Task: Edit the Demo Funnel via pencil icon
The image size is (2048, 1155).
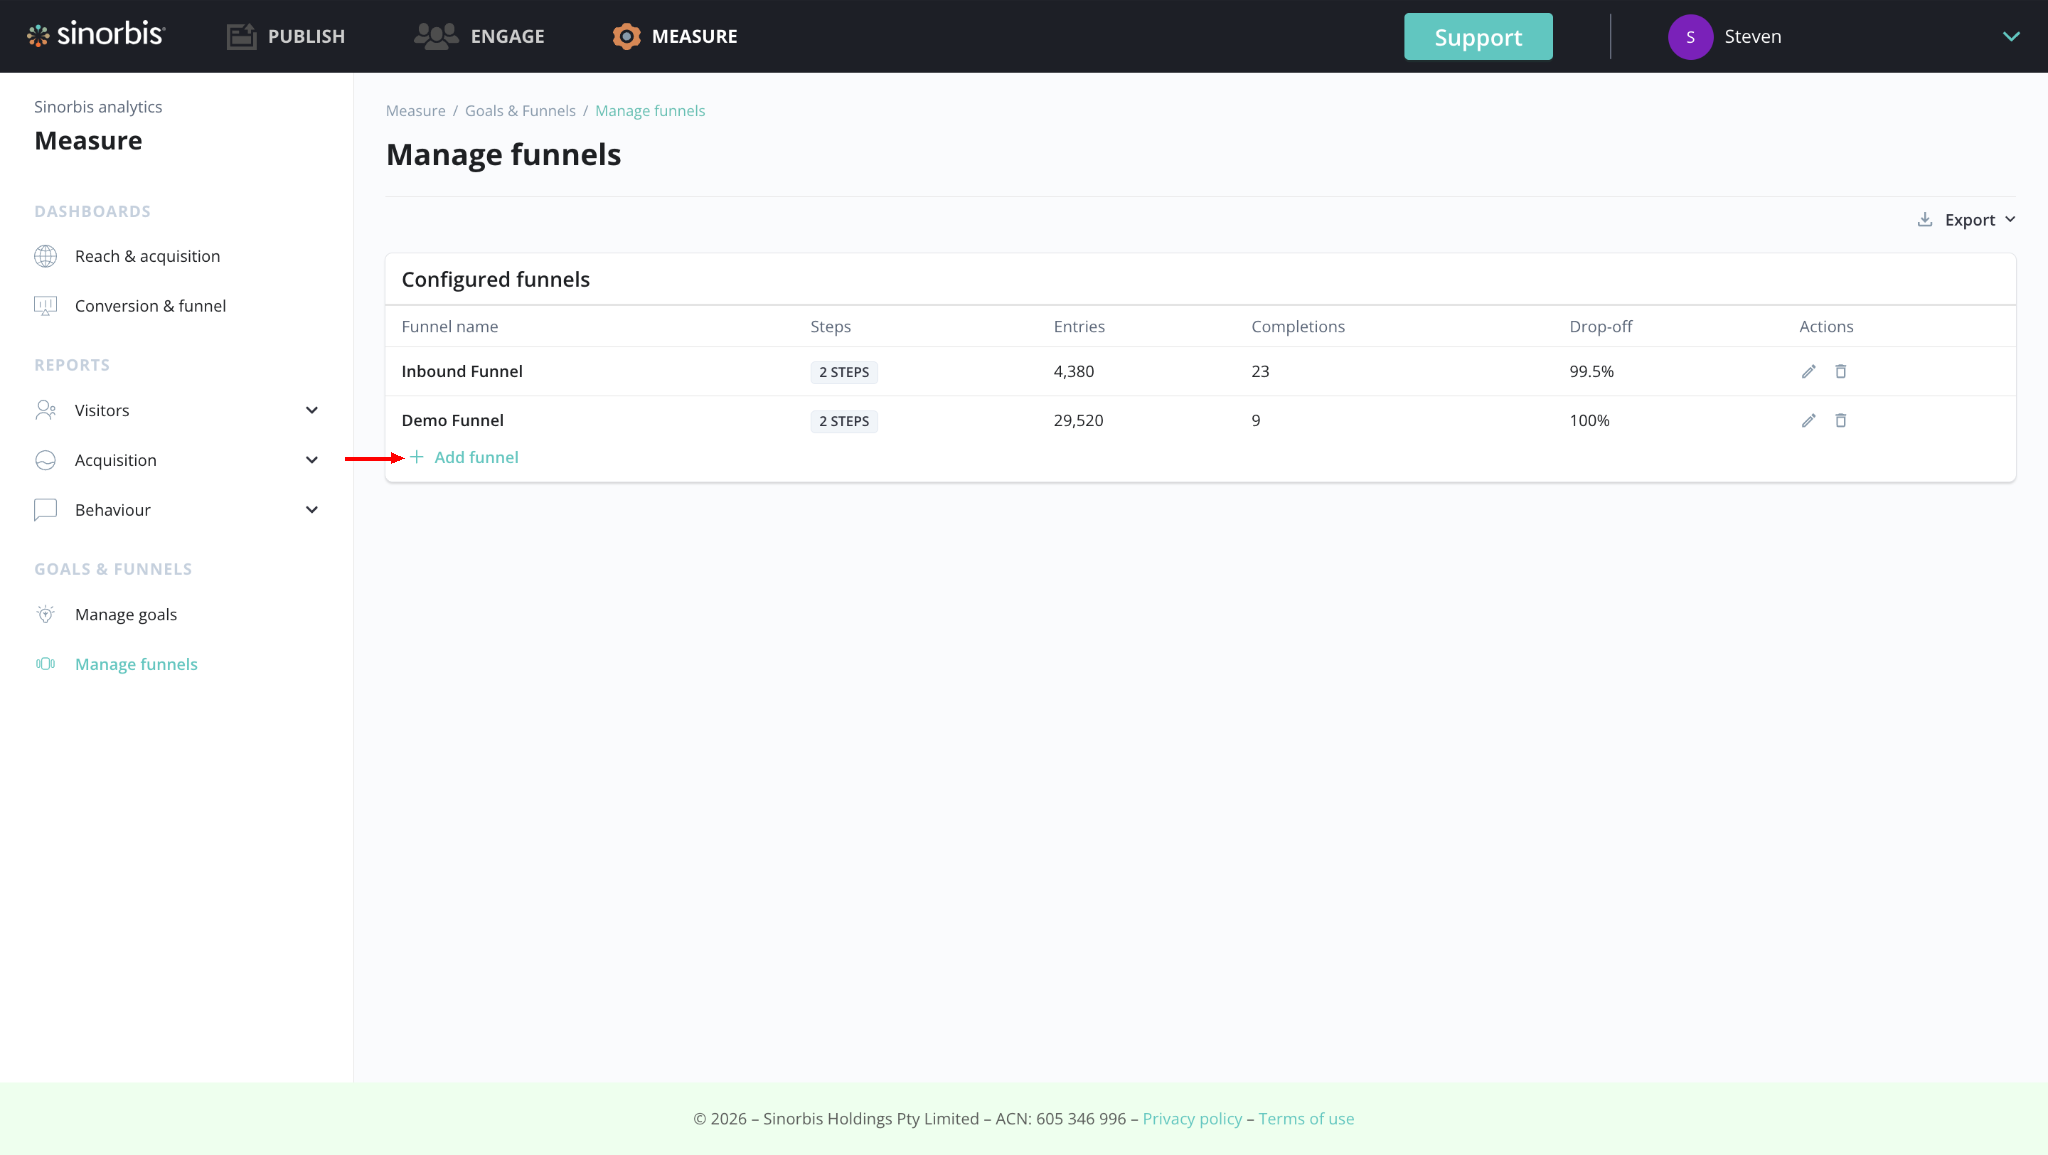Action: tap(1808, 420)
